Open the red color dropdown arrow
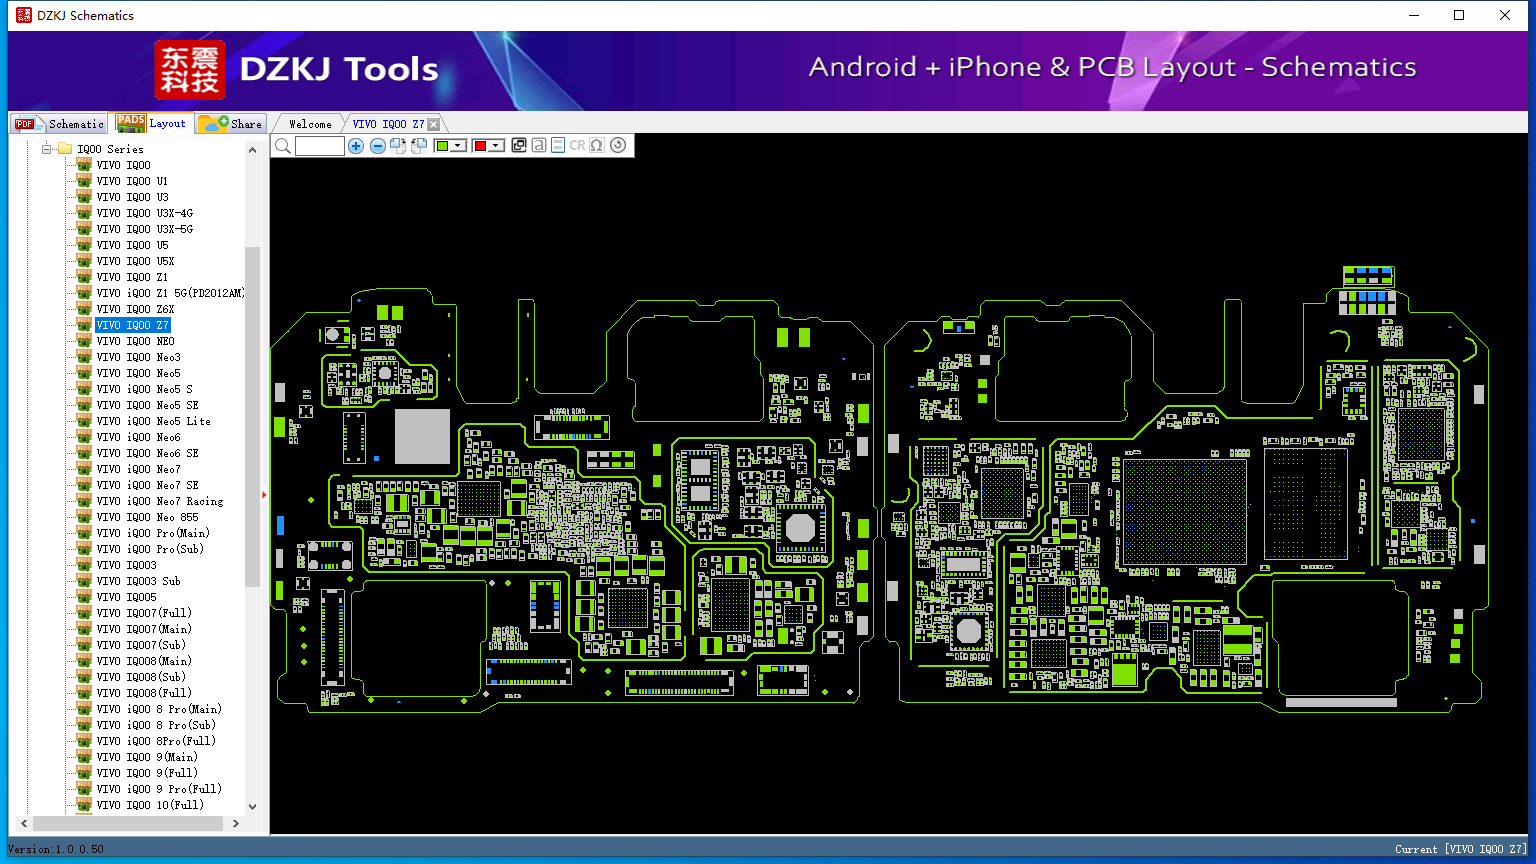This screenshot has width=1536, height=864. coord(496,146)
